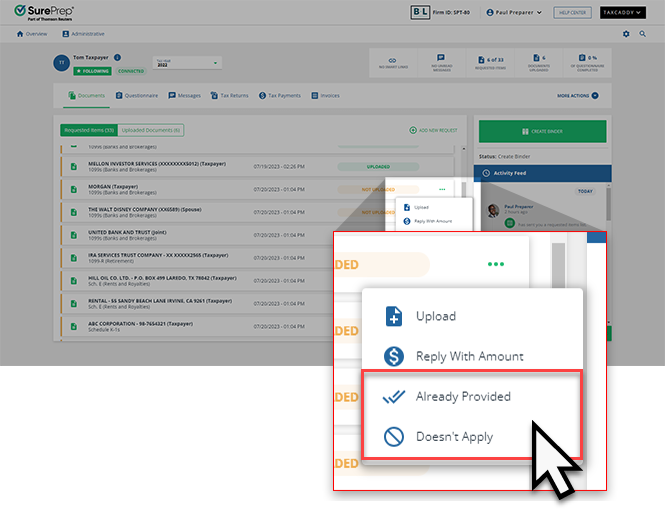Click the TODAY label in Activity Feed
Image resolution: width=665 pixels, height=512 pixels.
point(585,191)
